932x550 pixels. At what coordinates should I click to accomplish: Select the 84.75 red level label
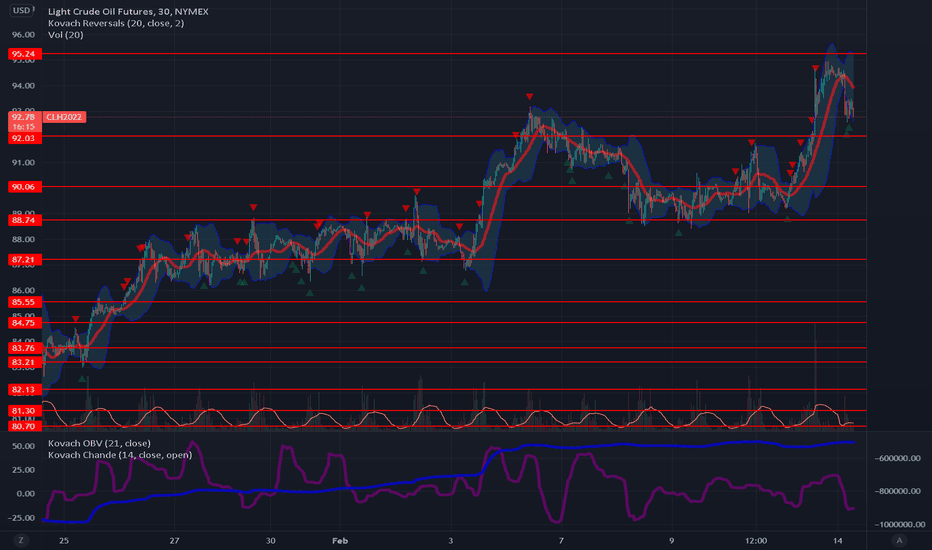coord(23,323)
